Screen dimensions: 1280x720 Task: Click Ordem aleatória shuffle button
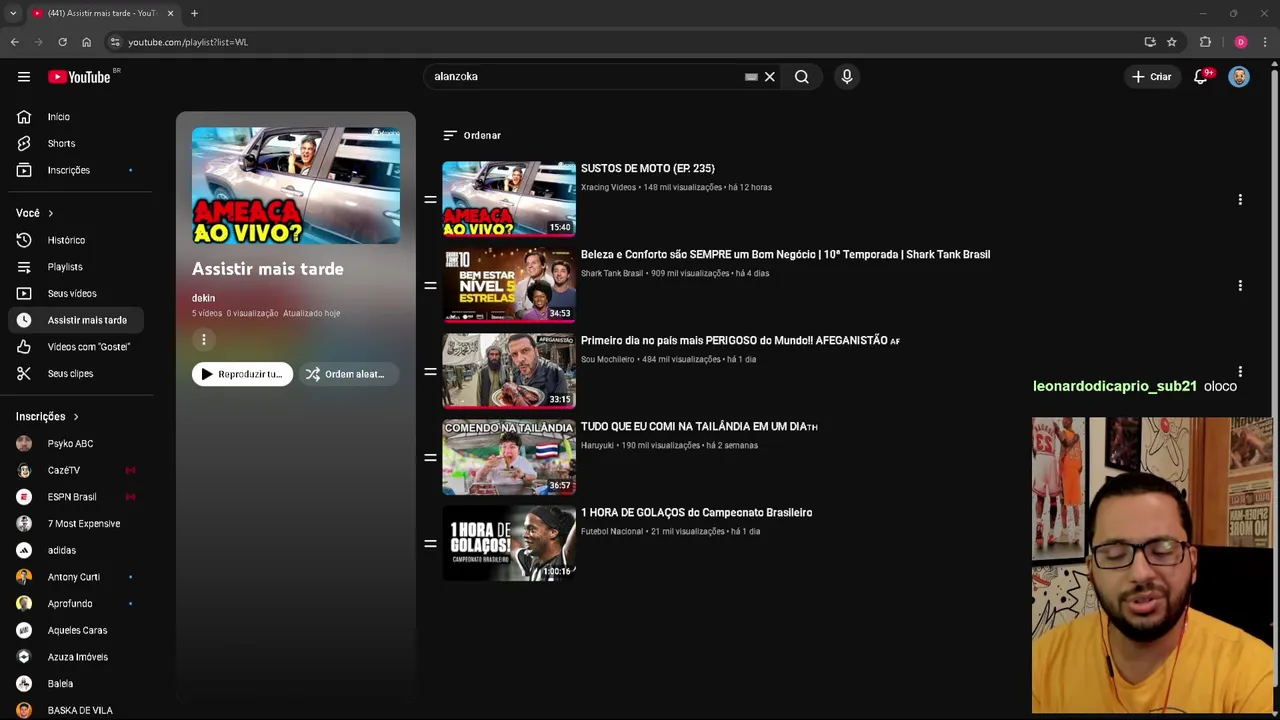(x=347, y=374)
